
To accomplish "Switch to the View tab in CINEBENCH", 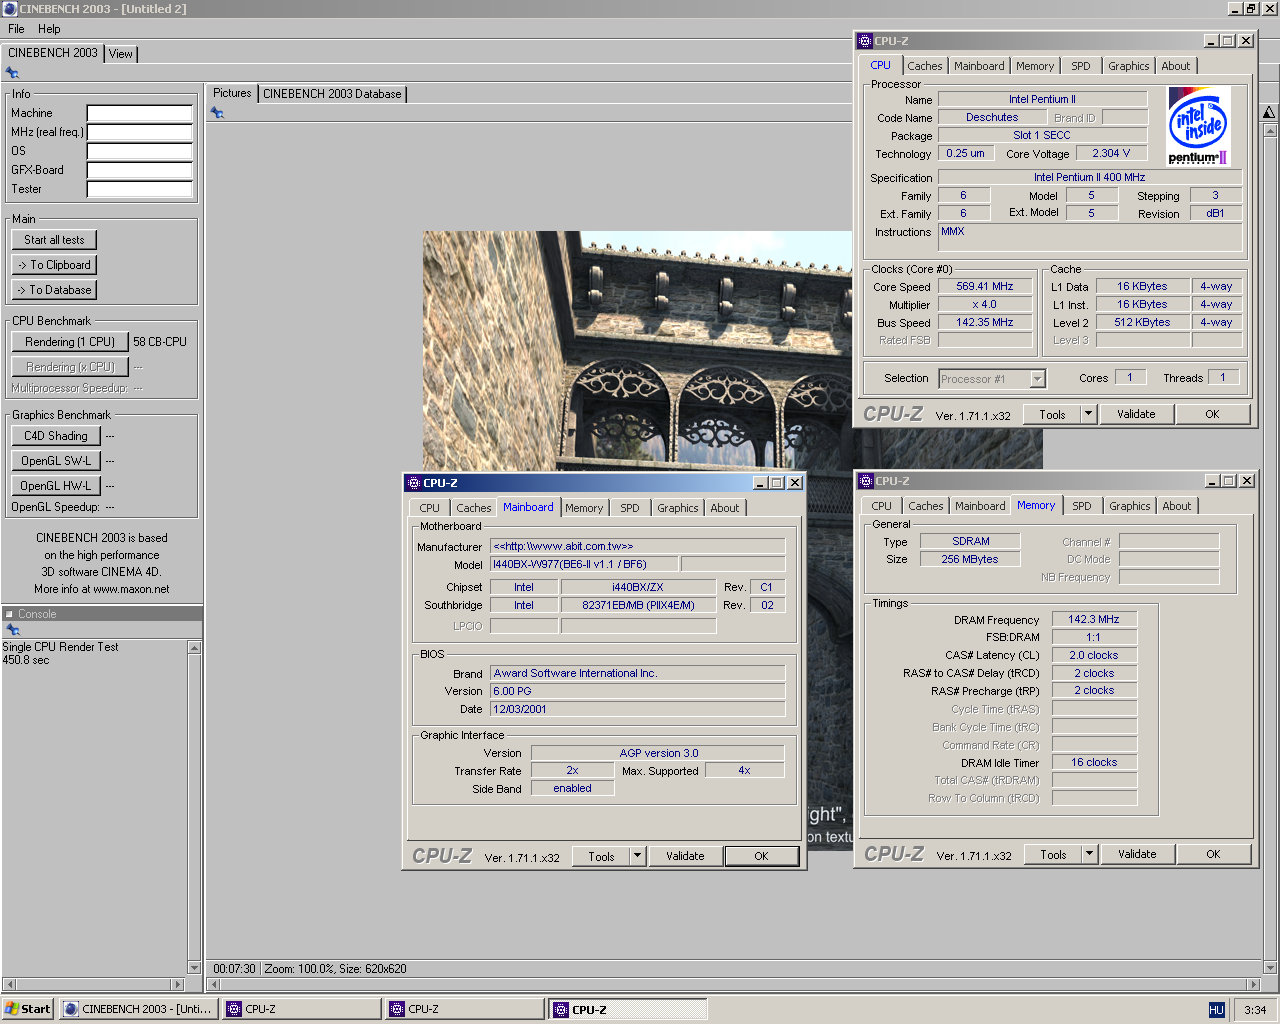I will tap(121, 54).
